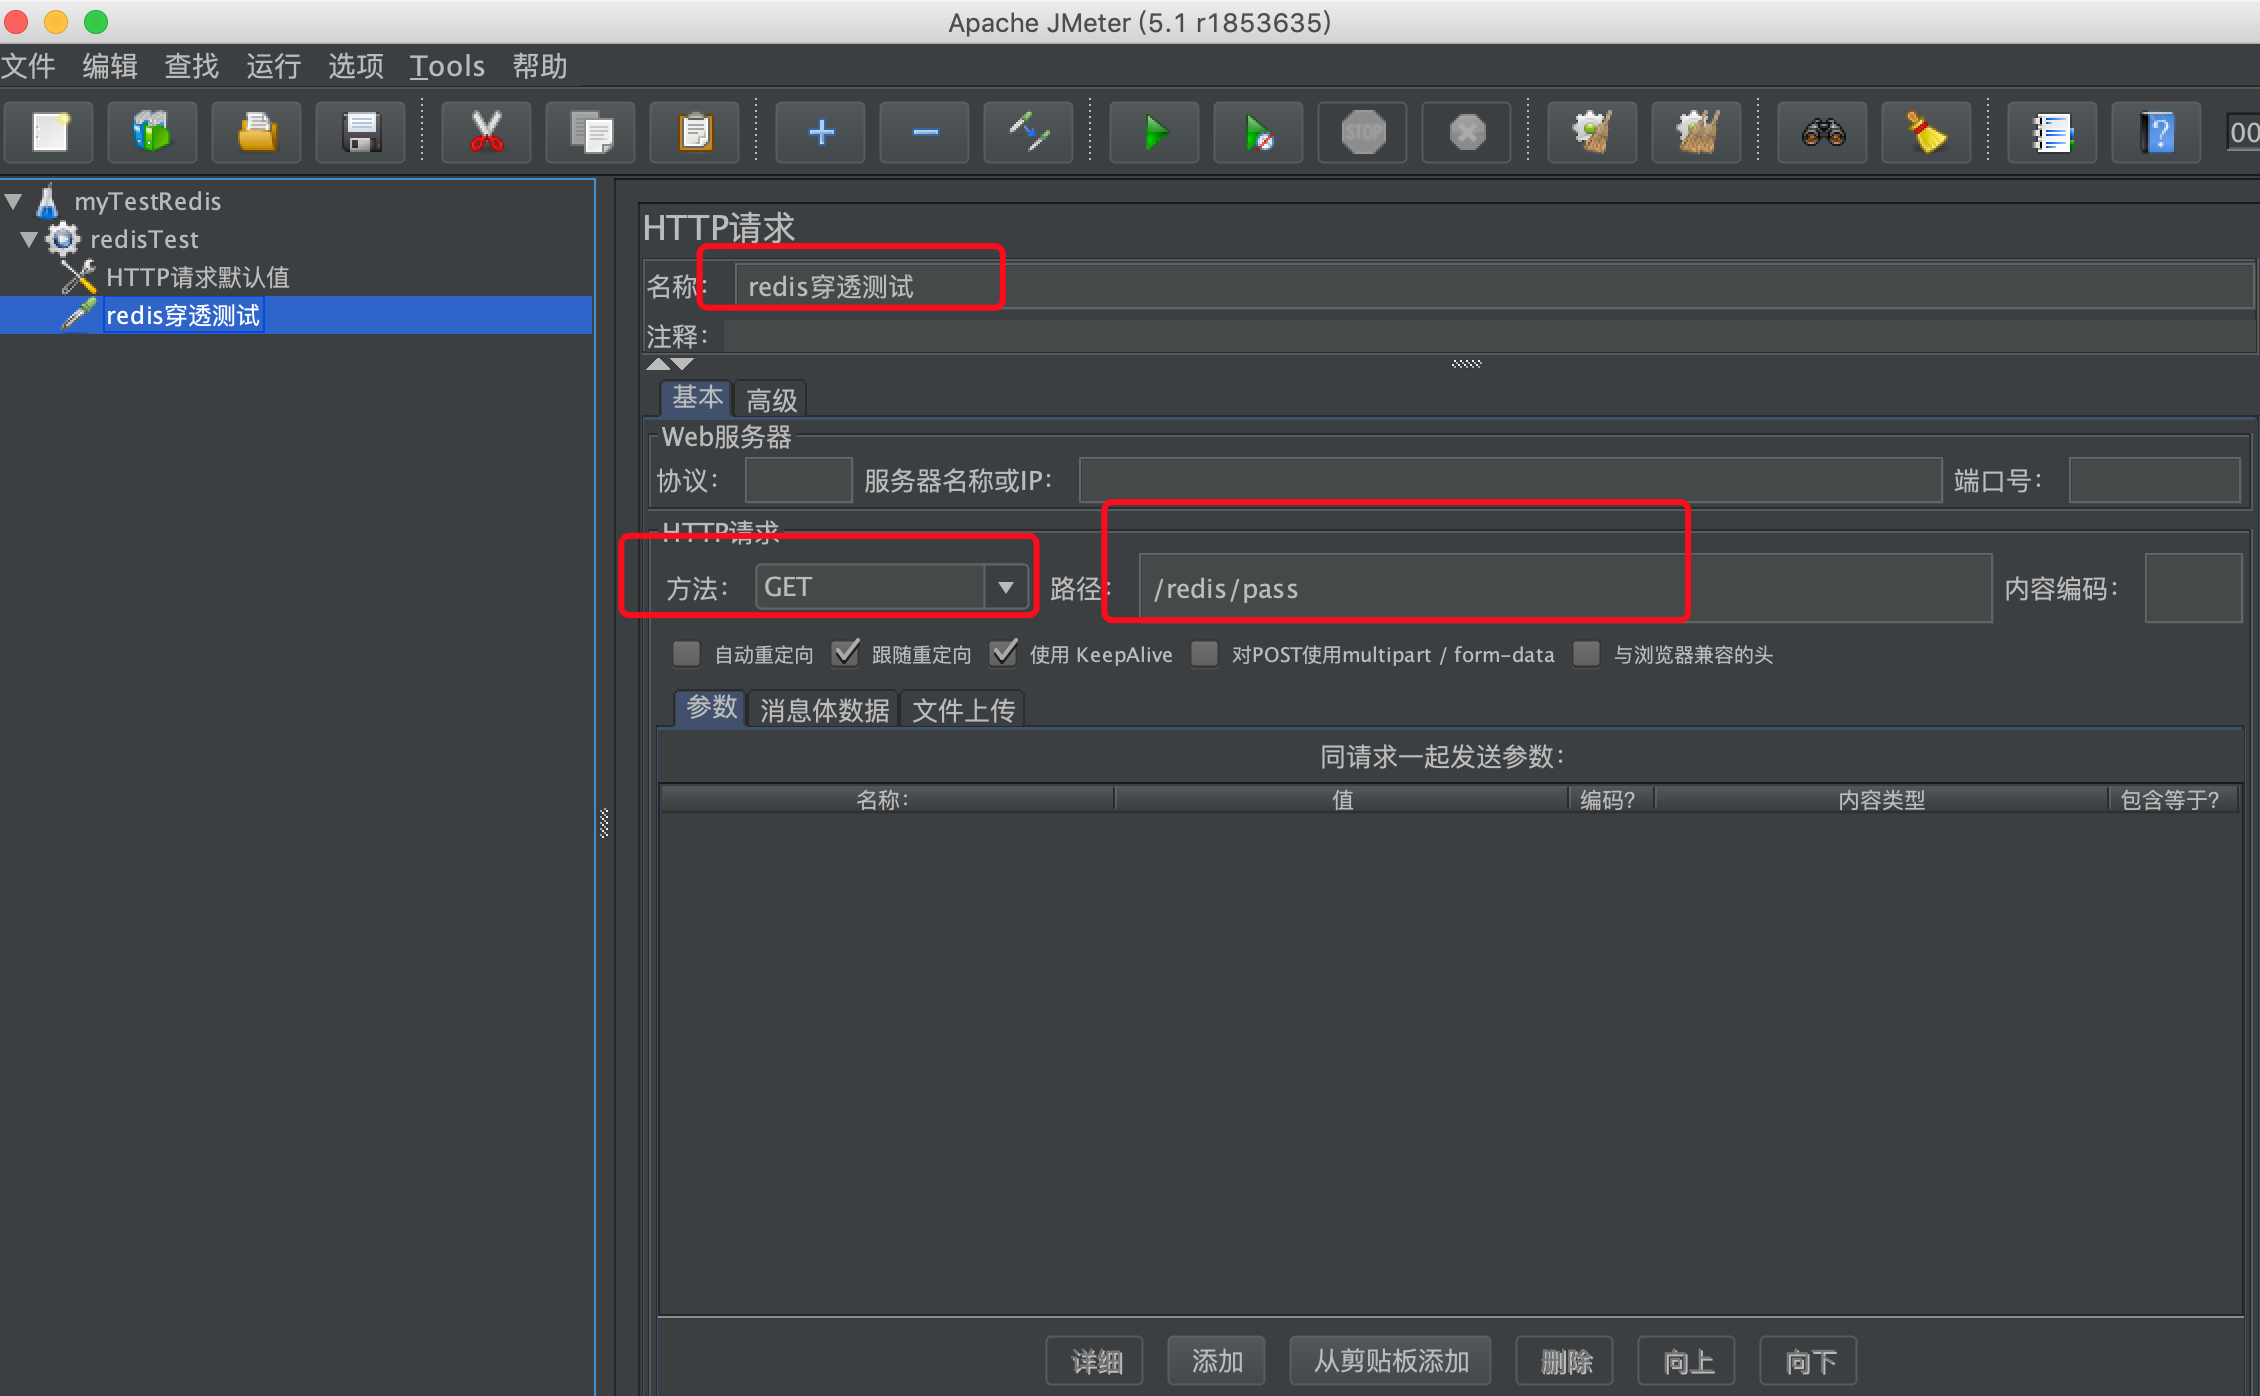Switch to the 高级 tab
Image resolution: width=2260 pixels, height=1396 pixels.
pyautogui.click(x=771, y=400)
